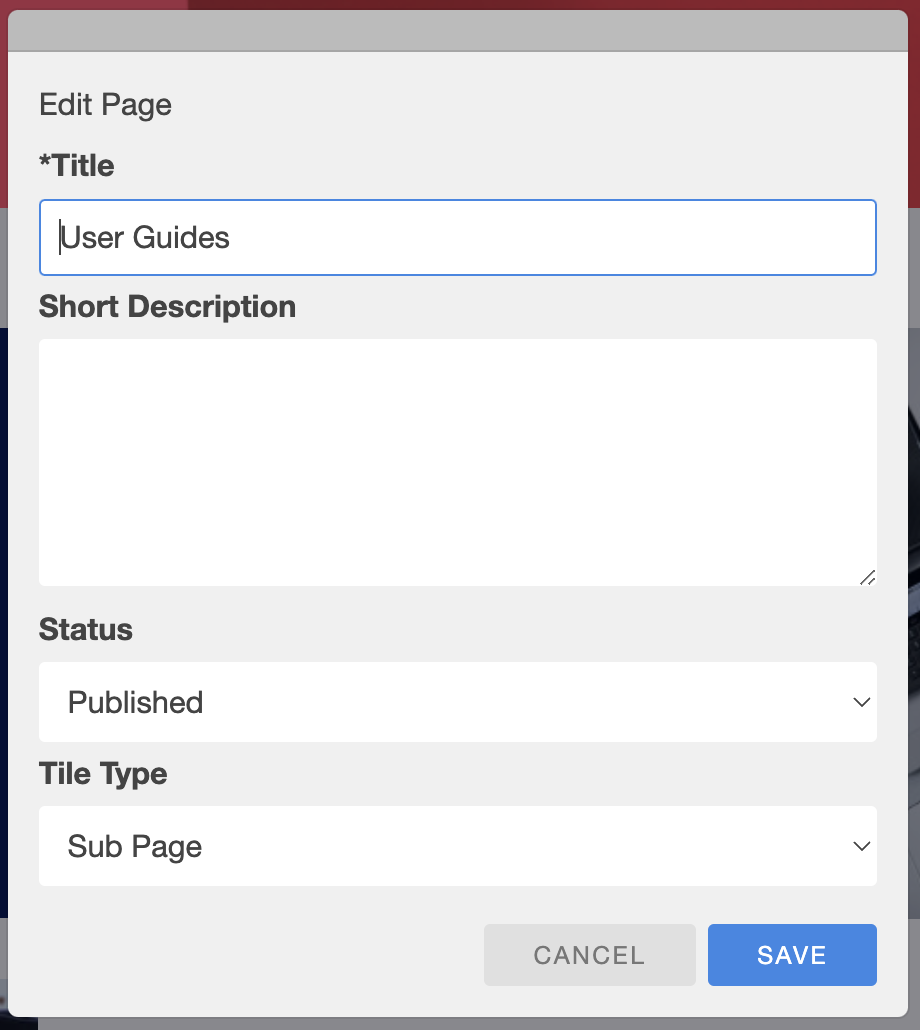Select the Sub Page option text
This screenshot has height=1030, width=920.
pos(135,847)
